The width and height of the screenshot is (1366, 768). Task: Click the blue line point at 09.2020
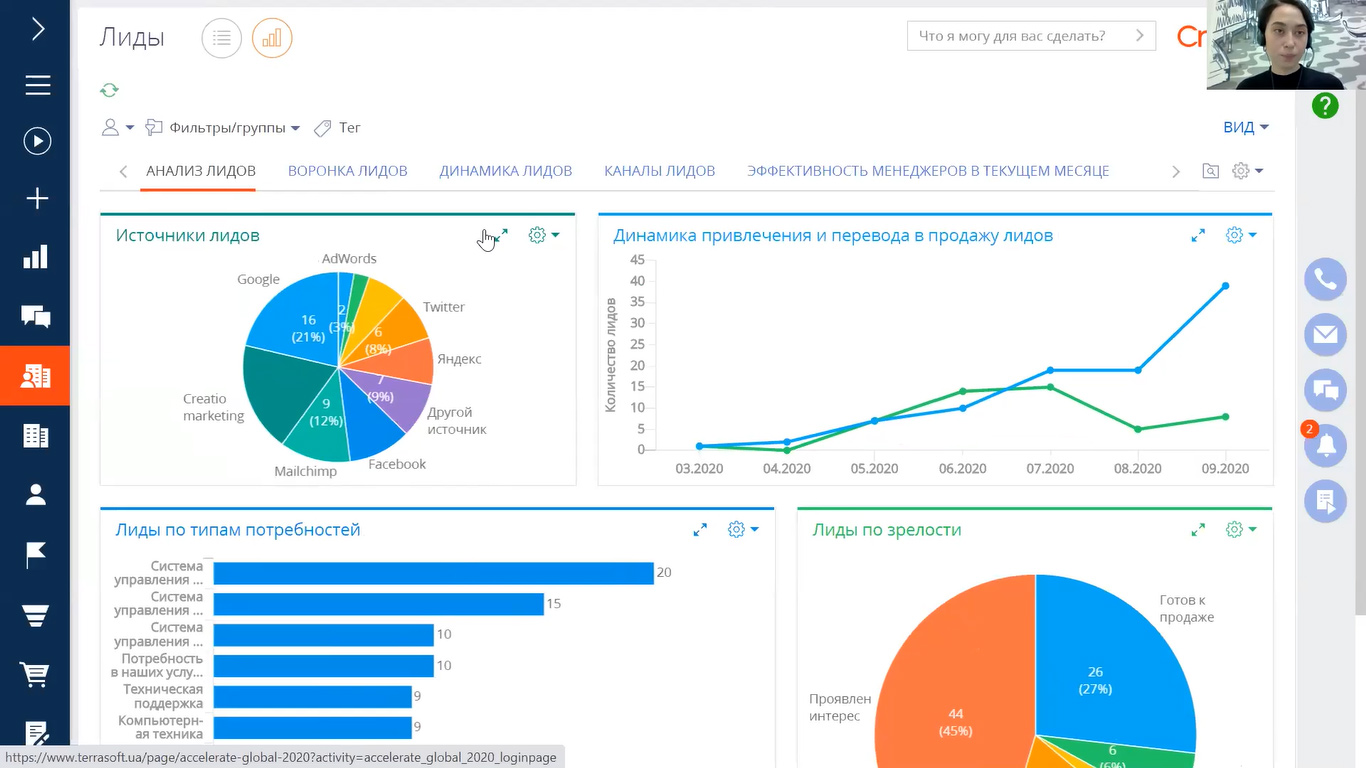pyautogui.click(x=1225, y=286)
